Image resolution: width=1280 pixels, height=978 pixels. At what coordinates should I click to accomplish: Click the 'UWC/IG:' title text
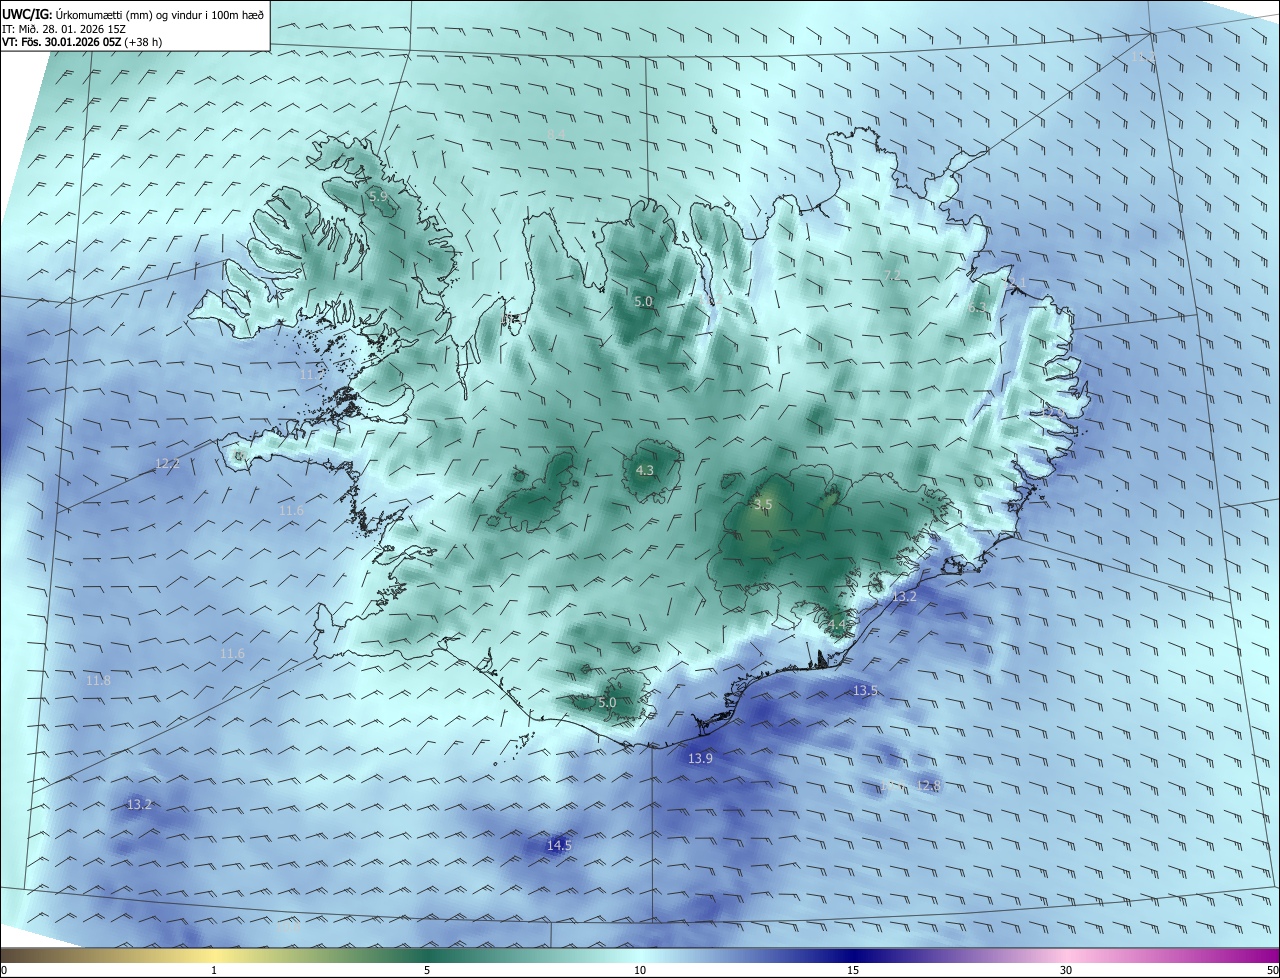tap(27, 14)
